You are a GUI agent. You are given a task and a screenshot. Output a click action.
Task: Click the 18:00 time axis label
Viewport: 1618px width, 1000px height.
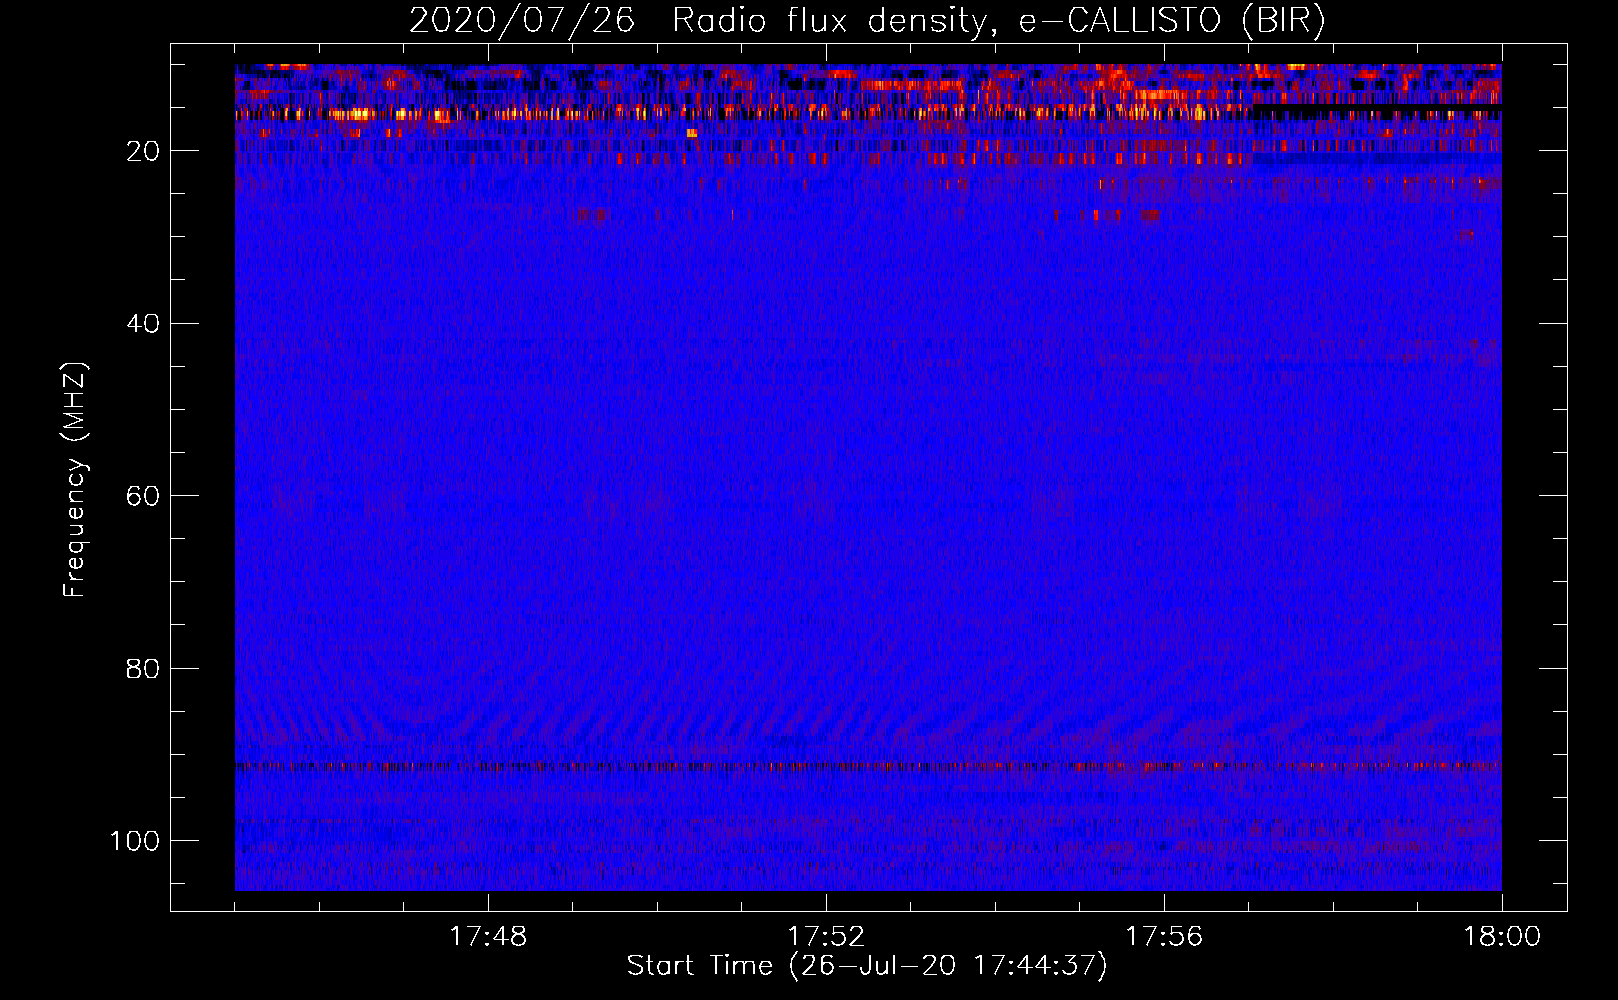tap(1502, 937)
